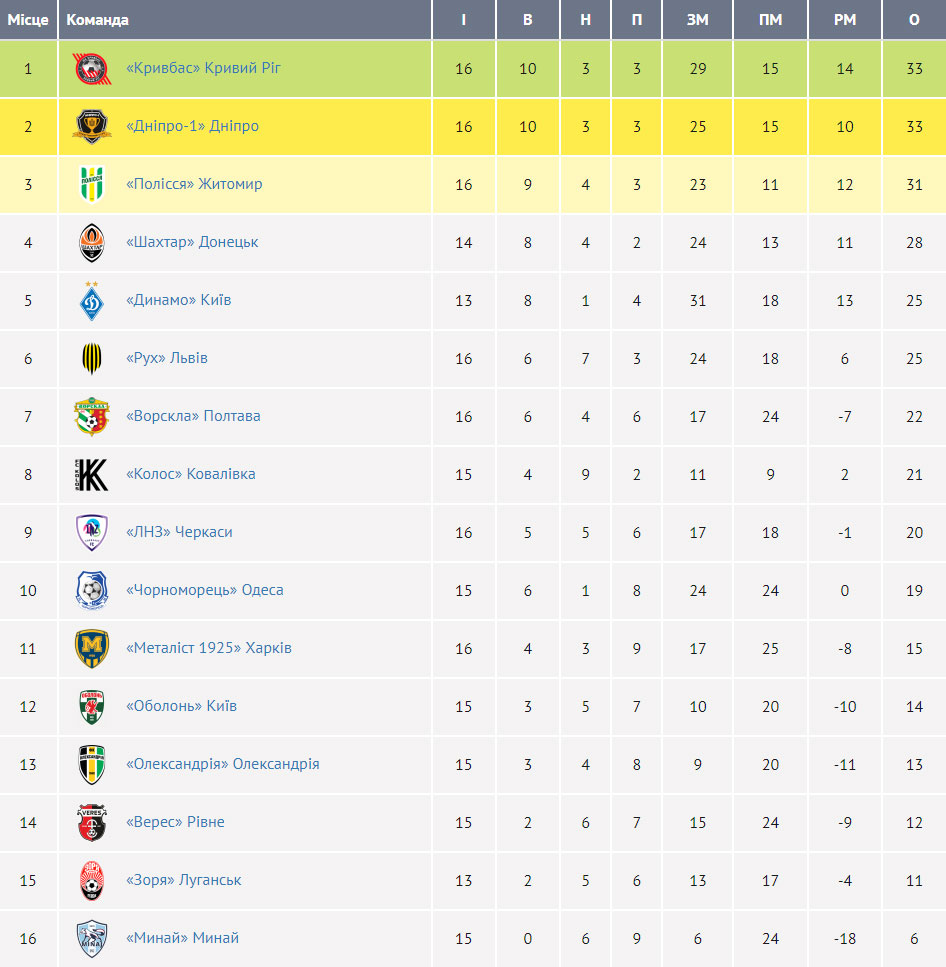Click the Команда column header
Viewport: 946px width, 967px height.
[97, 20]
